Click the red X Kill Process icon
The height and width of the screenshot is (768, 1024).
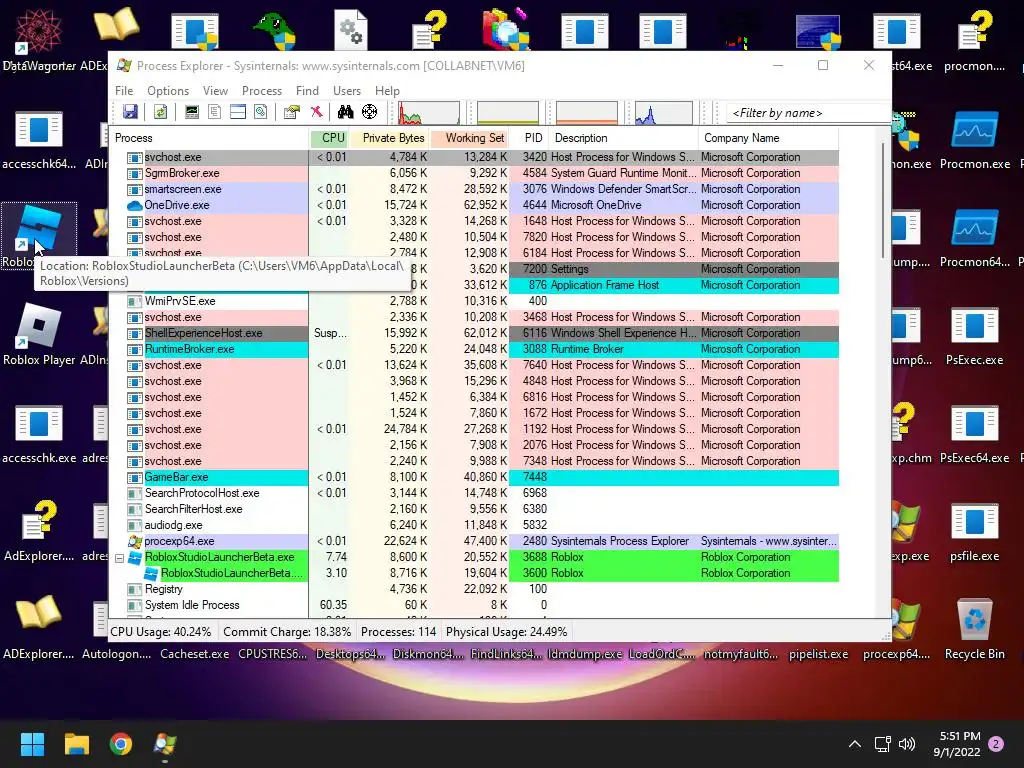click(x=316, y=112)
